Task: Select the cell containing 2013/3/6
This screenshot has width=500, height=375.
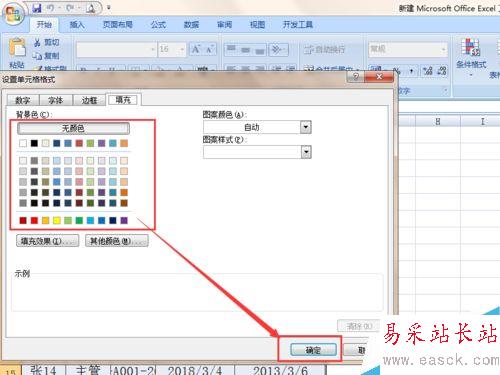Action: click(x=280, y=370)
